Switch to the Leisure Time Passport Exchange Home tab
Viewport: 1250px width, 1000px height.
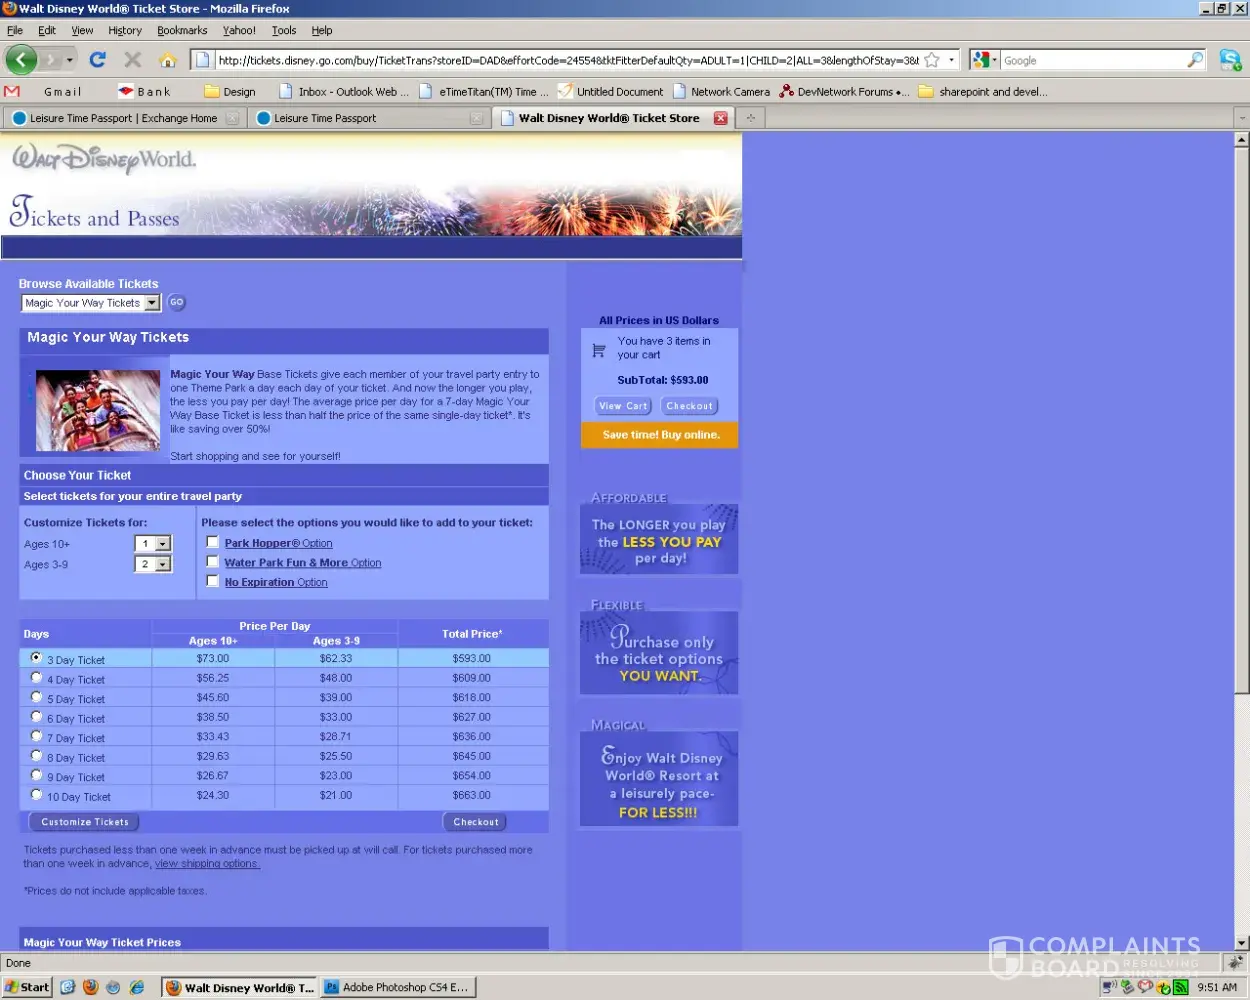pos(122,118)
